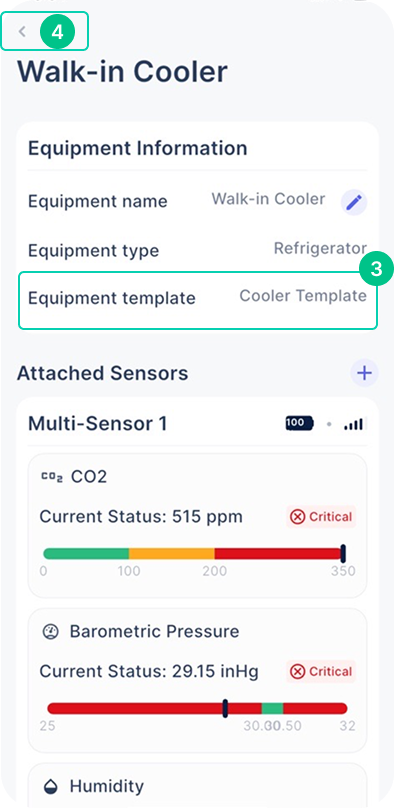Add a sensor with the plus icon
Viewport: 394px width, 808px height.
(x=364, y=373)
